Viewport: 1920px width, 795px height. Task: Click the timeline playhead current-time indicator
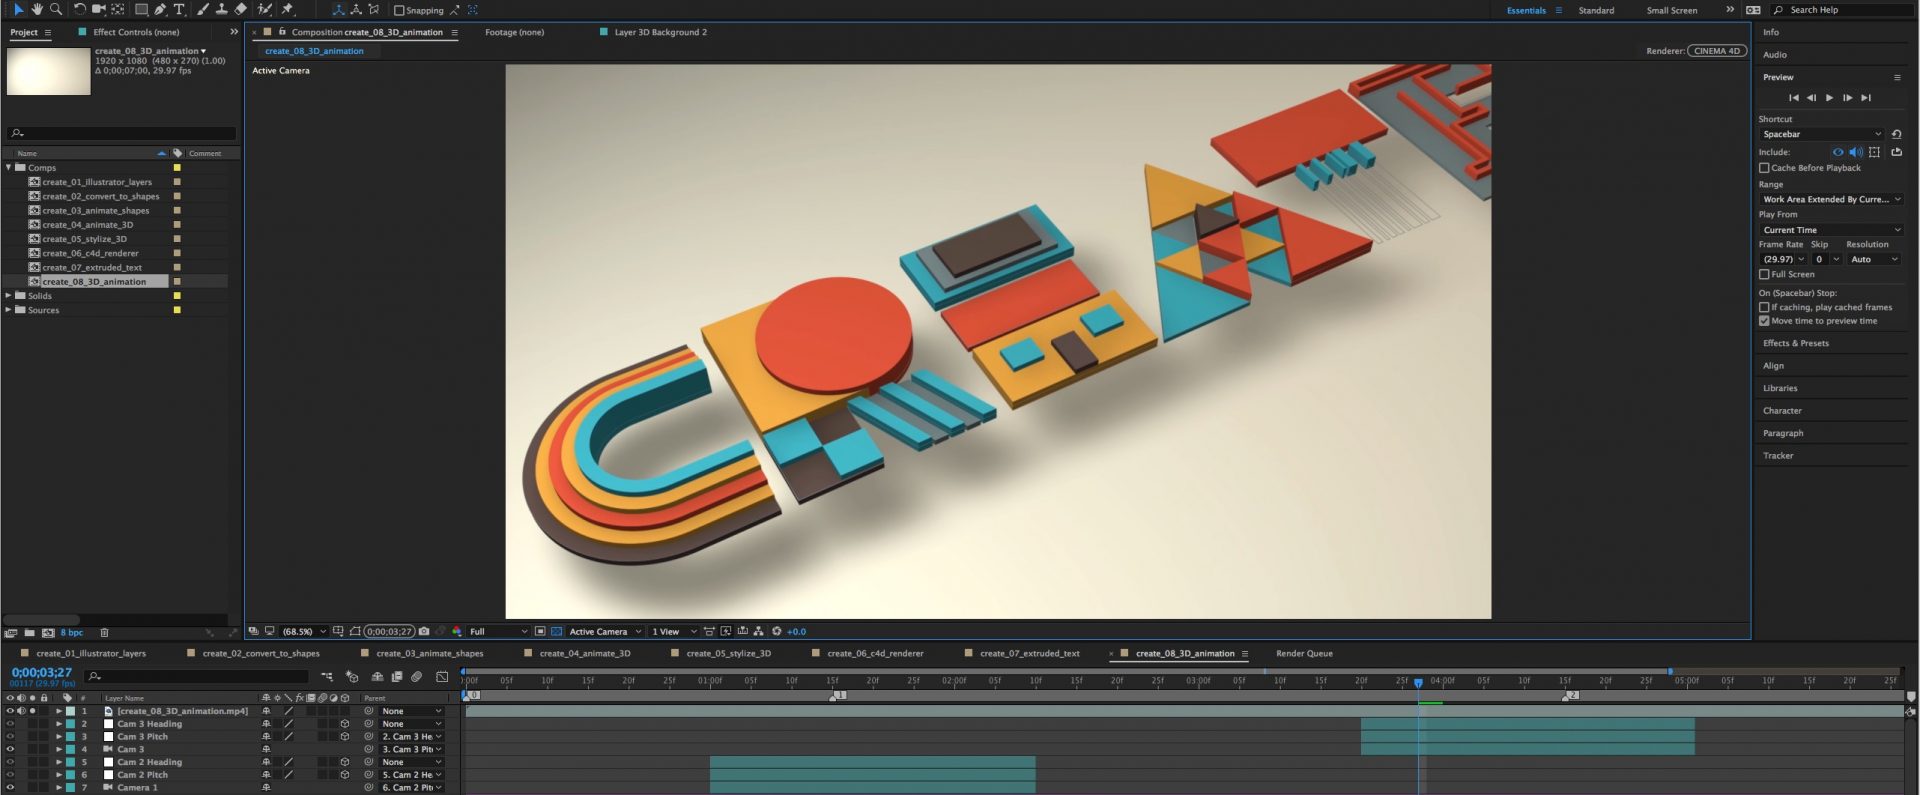(x=1418, y=682)
